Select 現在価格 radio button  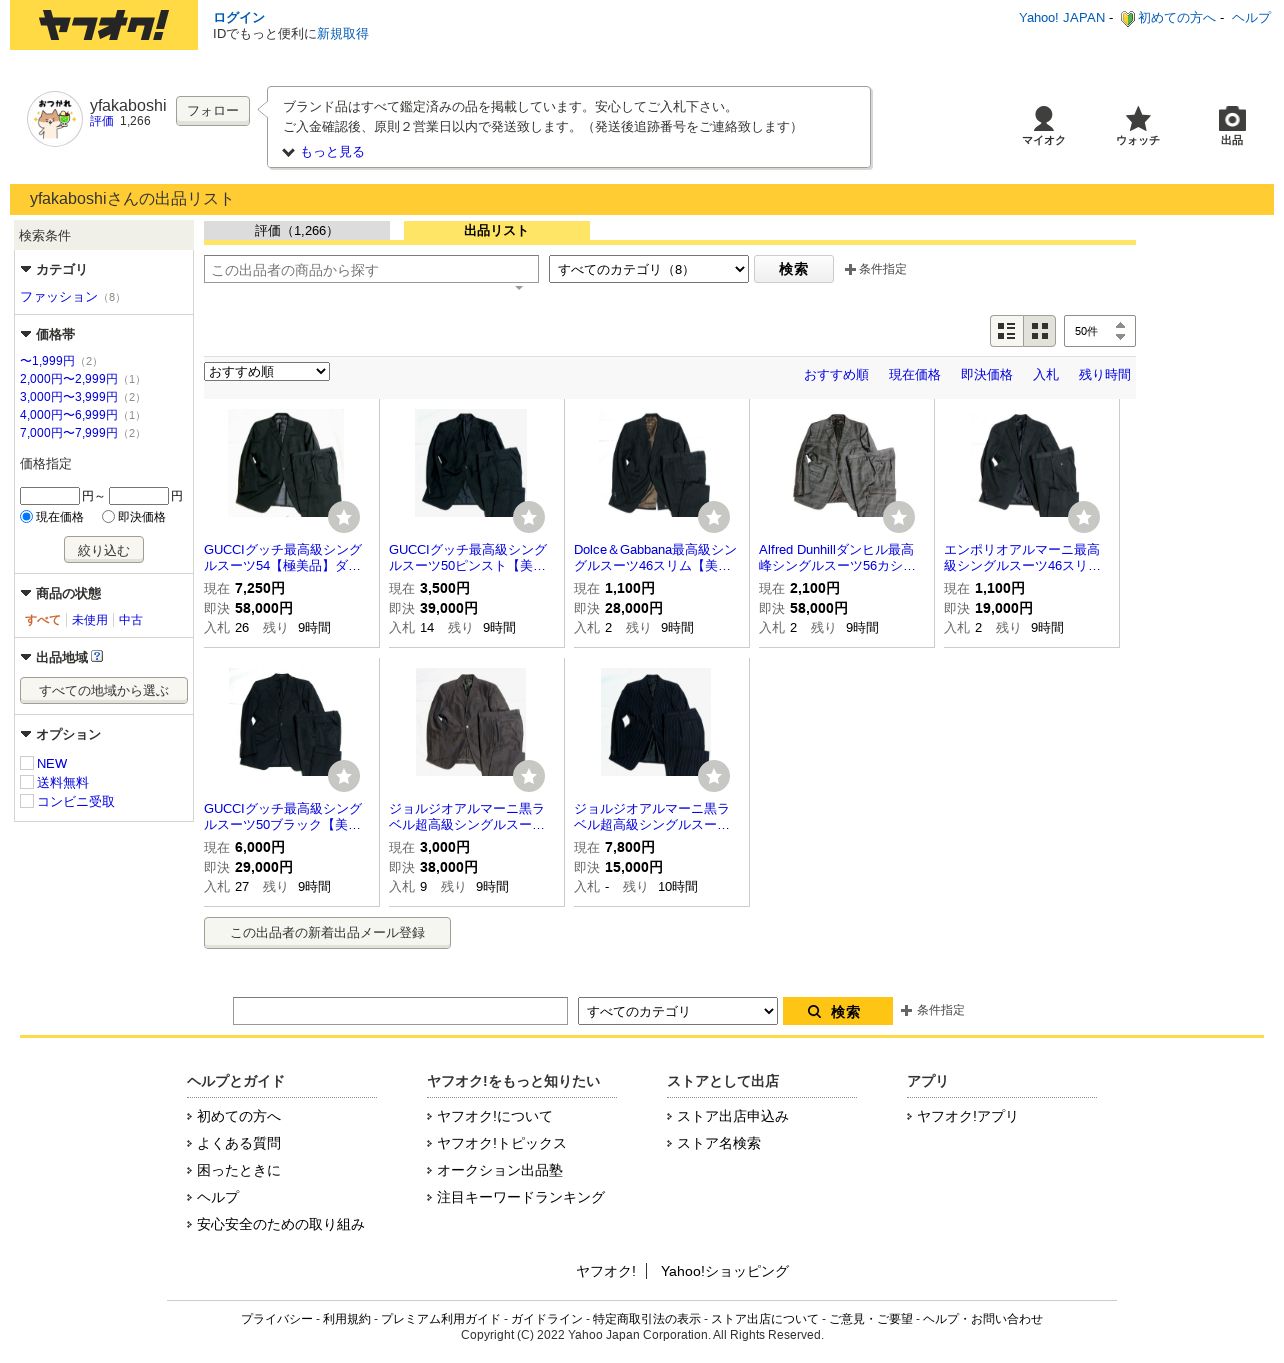(27, 517)
